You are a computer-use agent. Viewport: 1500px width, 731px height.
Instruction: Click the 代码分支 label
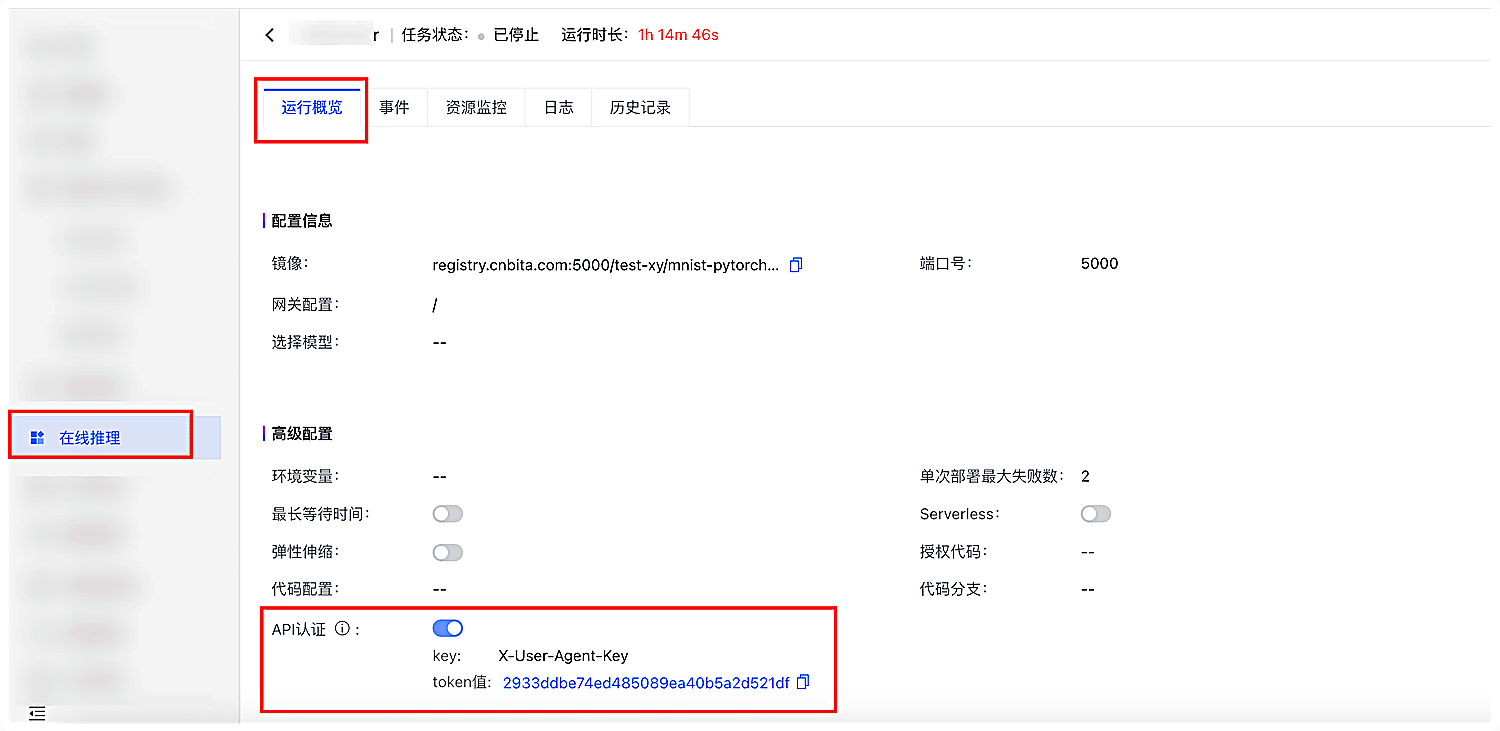tap(953, 589)
